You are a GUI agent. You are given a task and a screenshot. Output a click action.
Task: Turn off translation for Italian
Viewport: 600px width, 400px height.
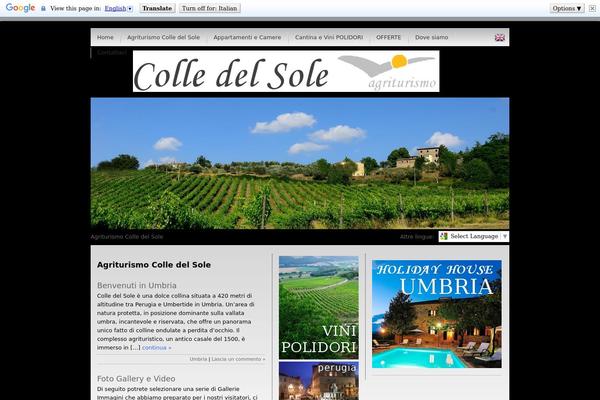(x=210, y=8)
